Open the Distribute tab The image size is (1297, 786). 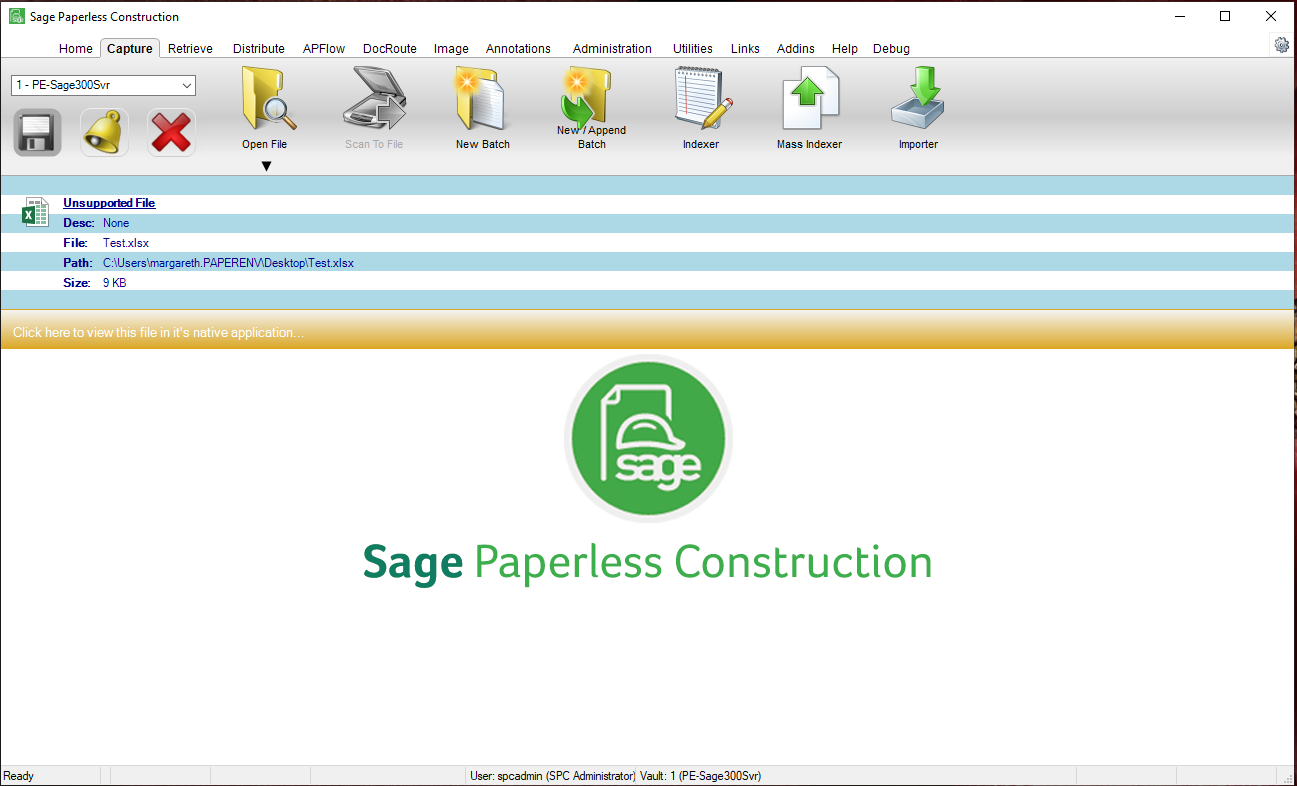259,48
